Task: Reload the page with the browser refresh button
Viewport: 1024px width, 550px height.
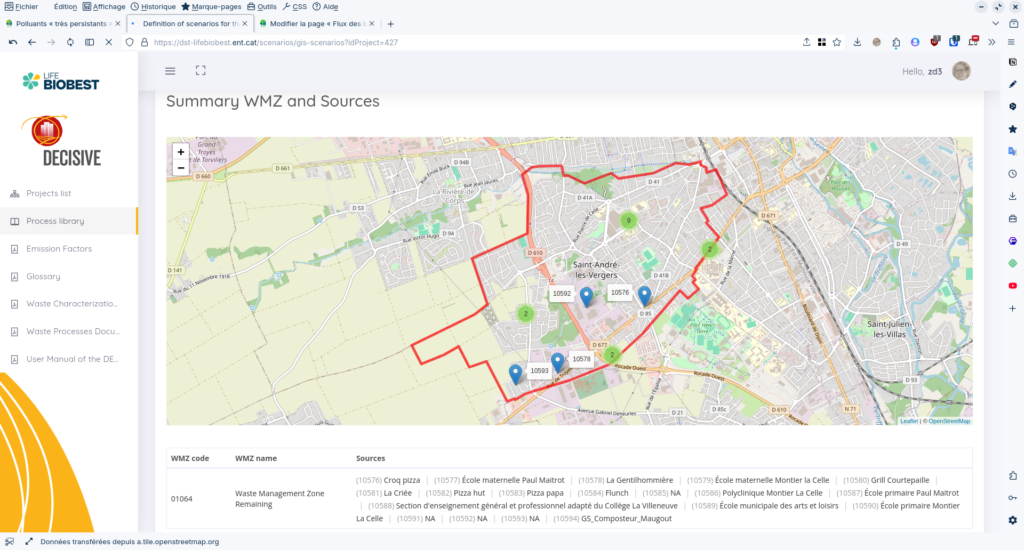Action: pyautogui.click(x=70, y=42)
